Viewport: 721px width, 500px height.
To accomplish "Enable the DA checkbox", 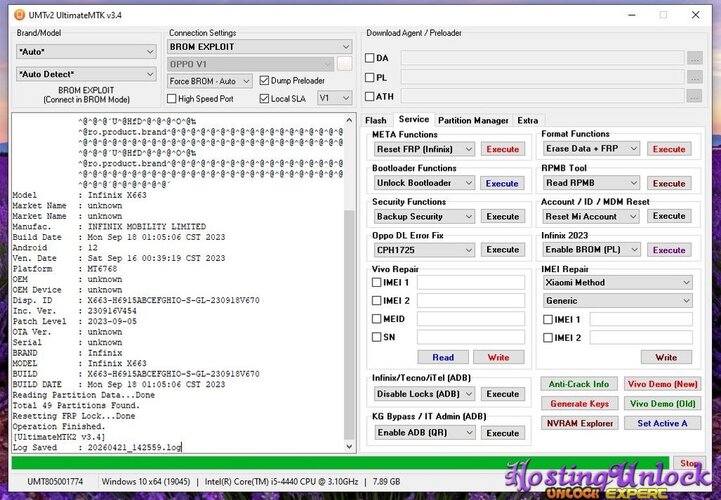I will pos(370,58).
